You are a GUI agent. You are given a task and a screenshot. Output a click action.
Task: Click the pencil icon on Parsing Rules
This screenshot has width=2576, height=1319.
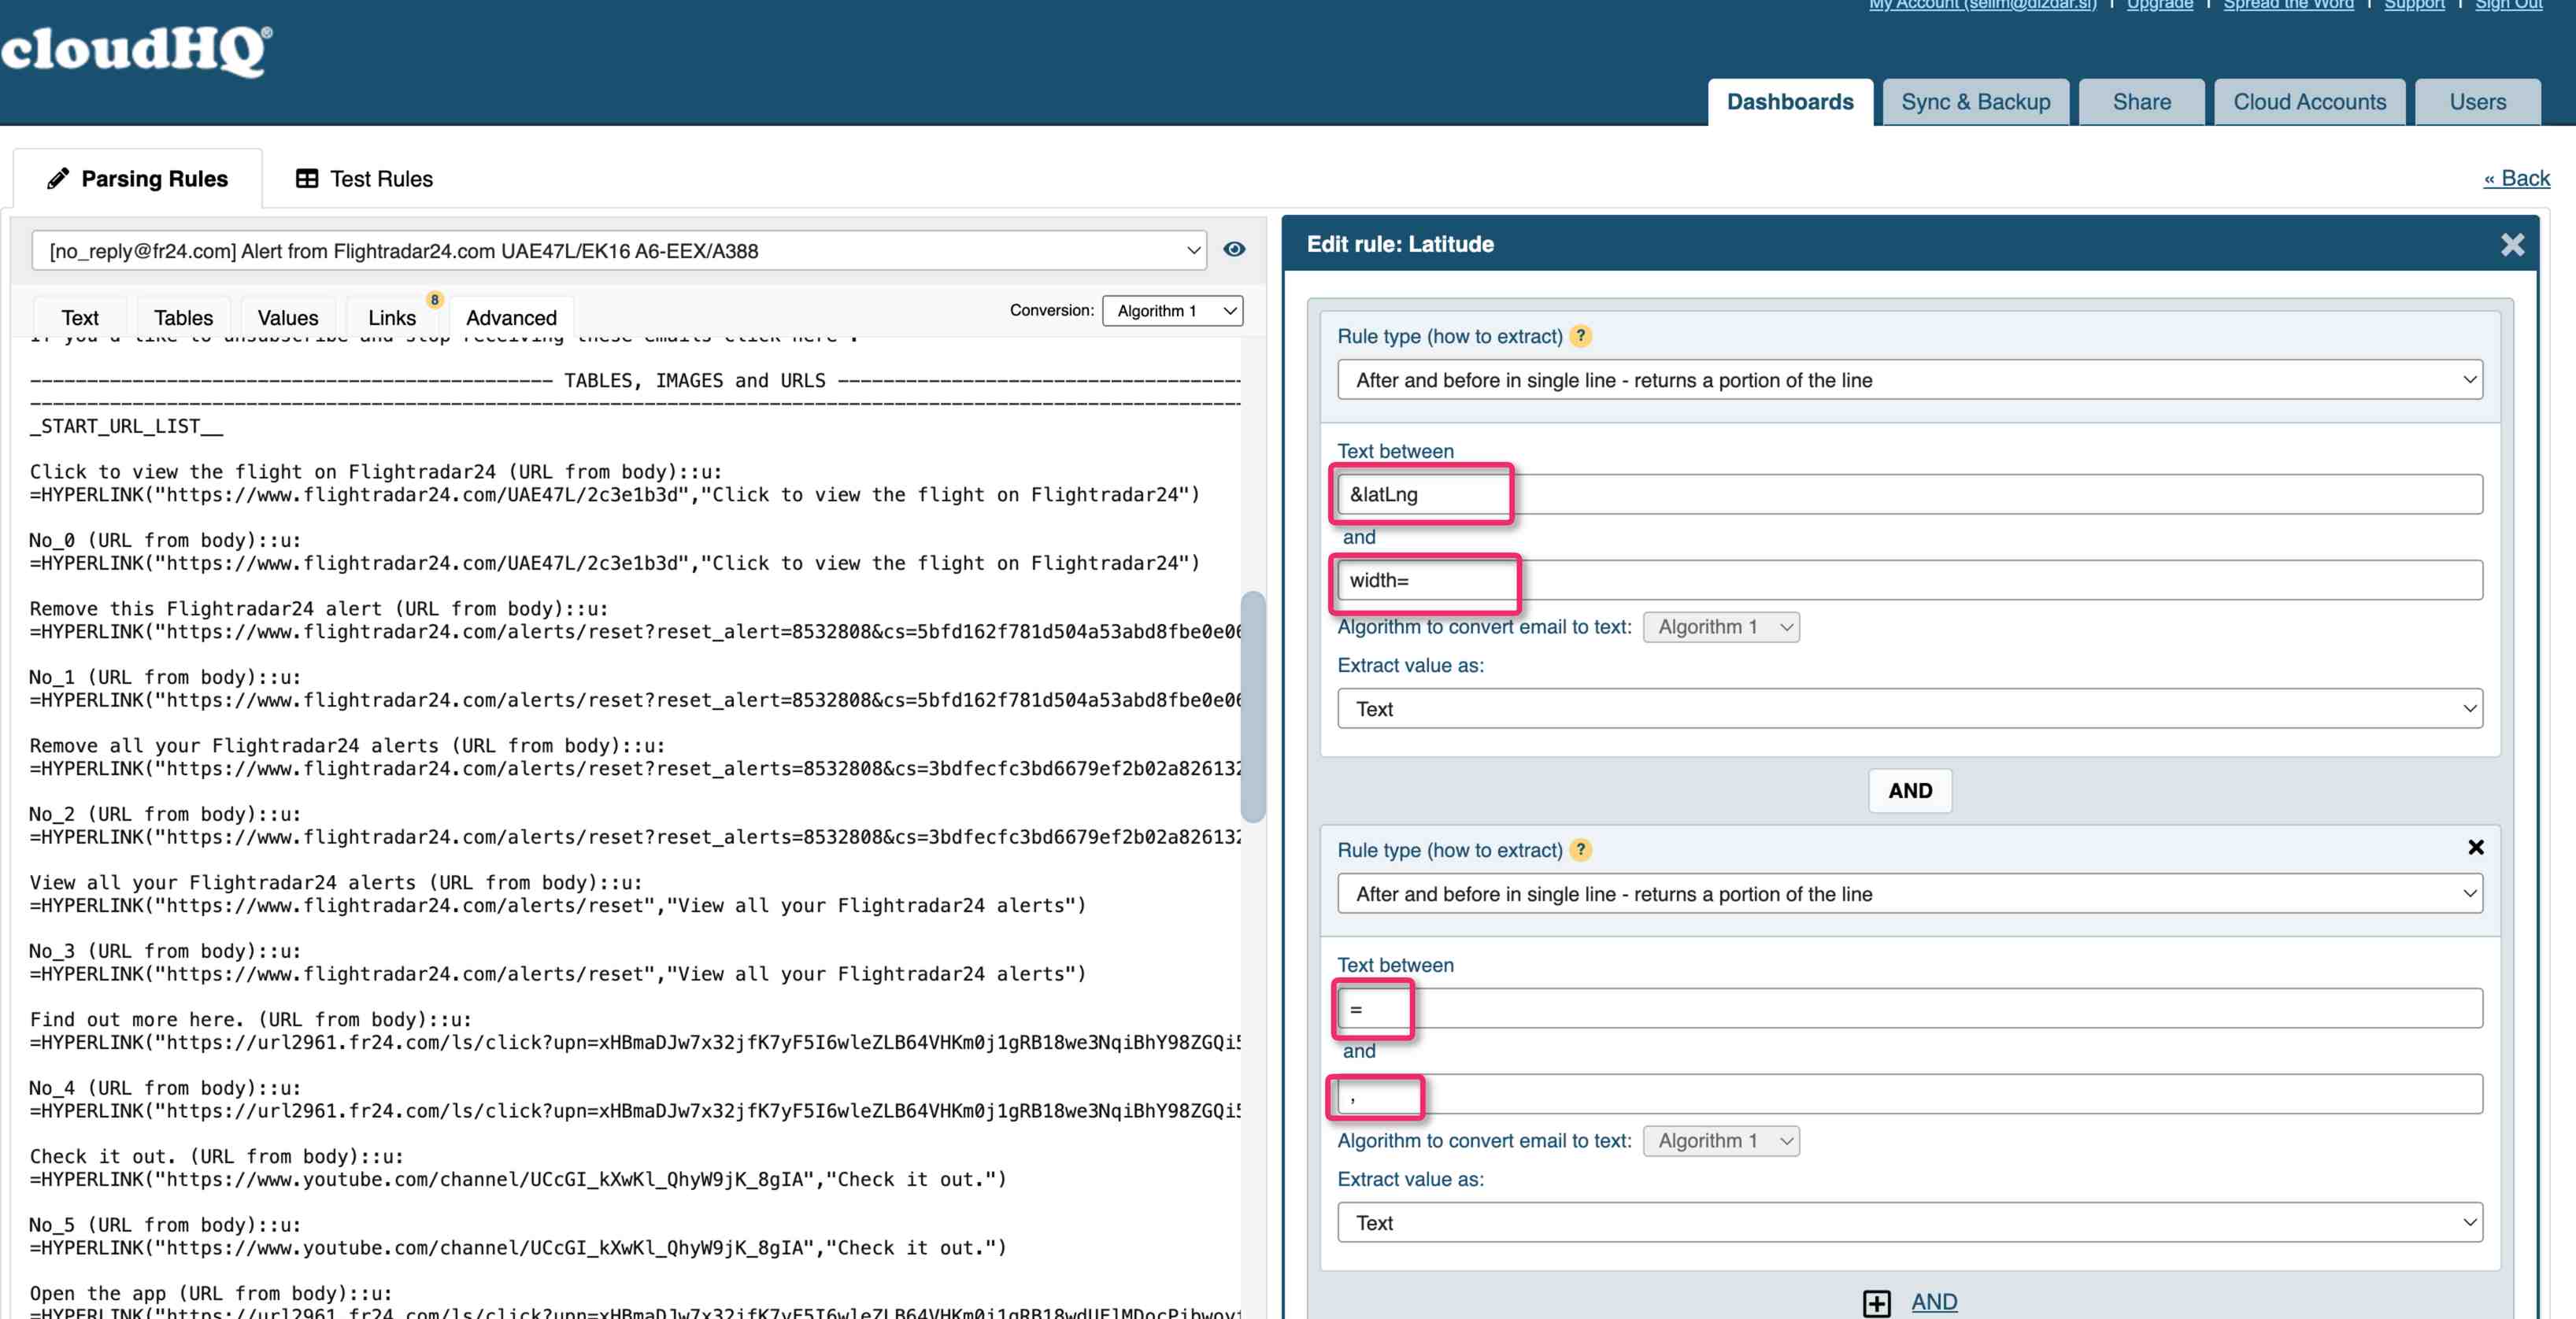click(x=58, y=178)
